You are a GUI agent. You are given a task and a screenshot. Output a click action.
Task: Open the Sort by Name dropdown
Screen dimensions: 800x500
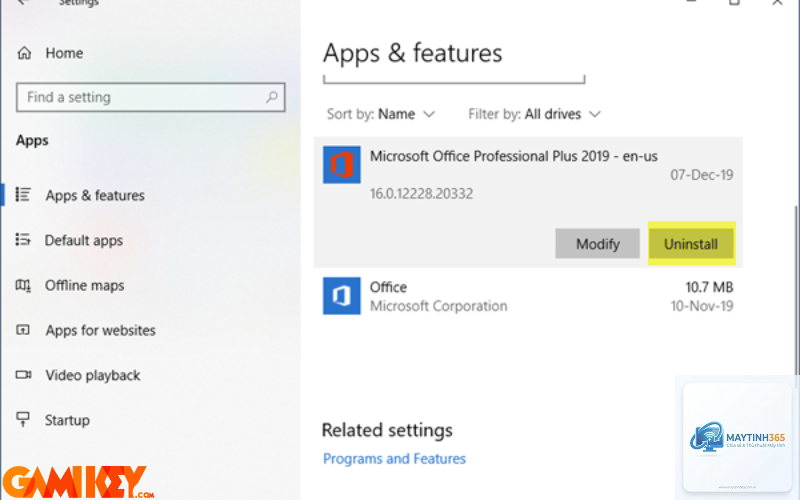[381, 114]
